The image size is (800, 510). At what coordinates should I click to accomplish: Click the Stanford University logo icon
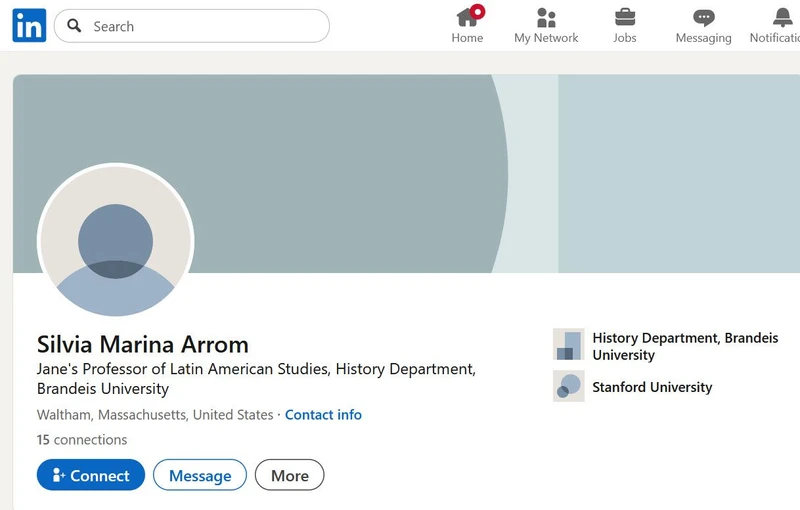[568, 386]
